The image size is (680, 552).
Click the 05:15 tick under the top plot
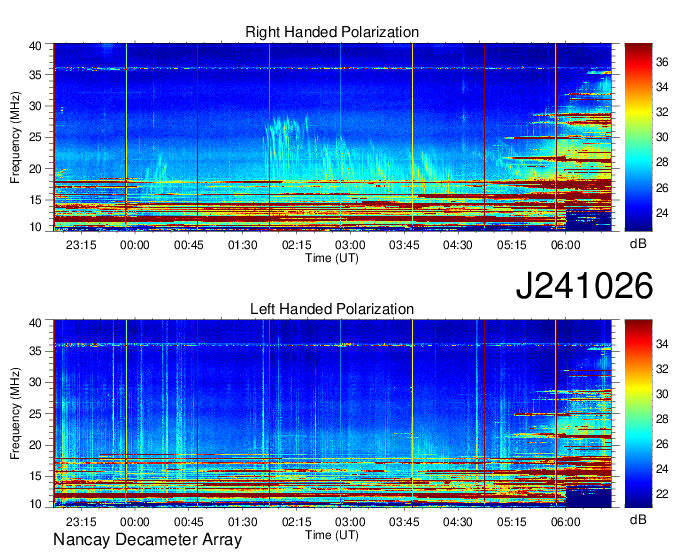coord(512,245)
